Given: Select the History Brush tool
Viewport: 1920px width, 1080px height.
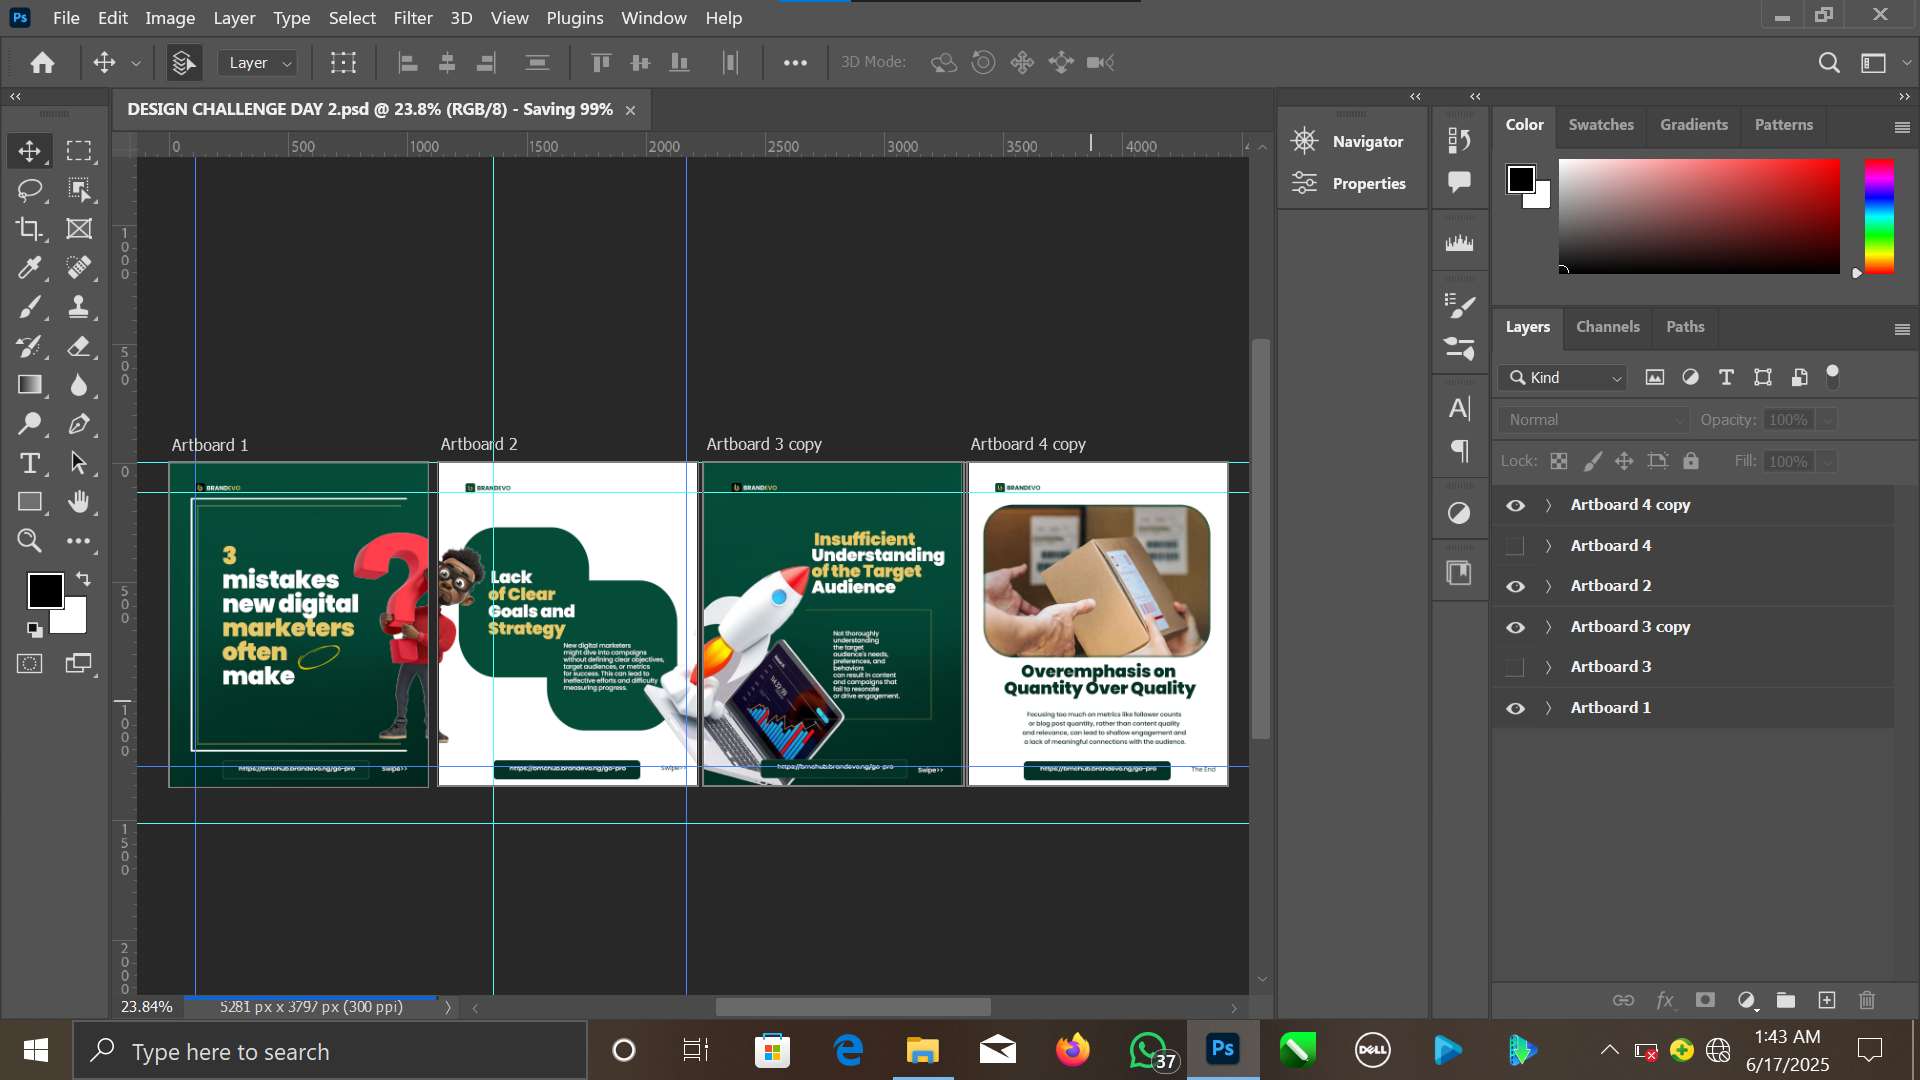Looking at the screenshot, I should [29, 346].
